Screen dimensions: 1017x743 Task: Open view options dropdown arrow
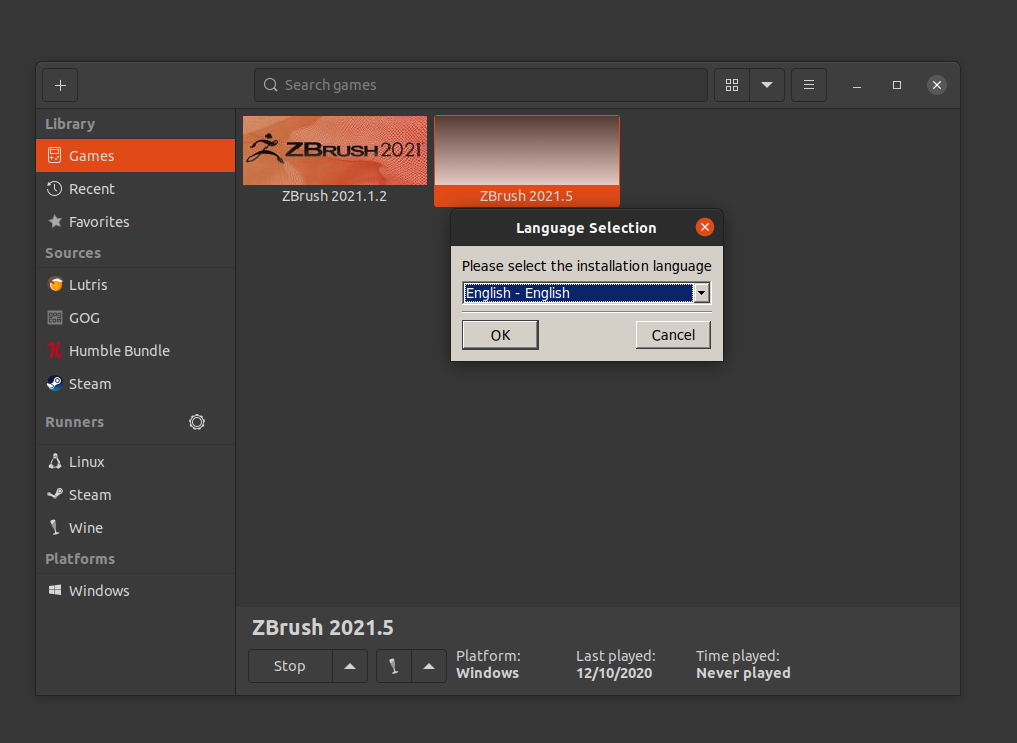(767, 85)
